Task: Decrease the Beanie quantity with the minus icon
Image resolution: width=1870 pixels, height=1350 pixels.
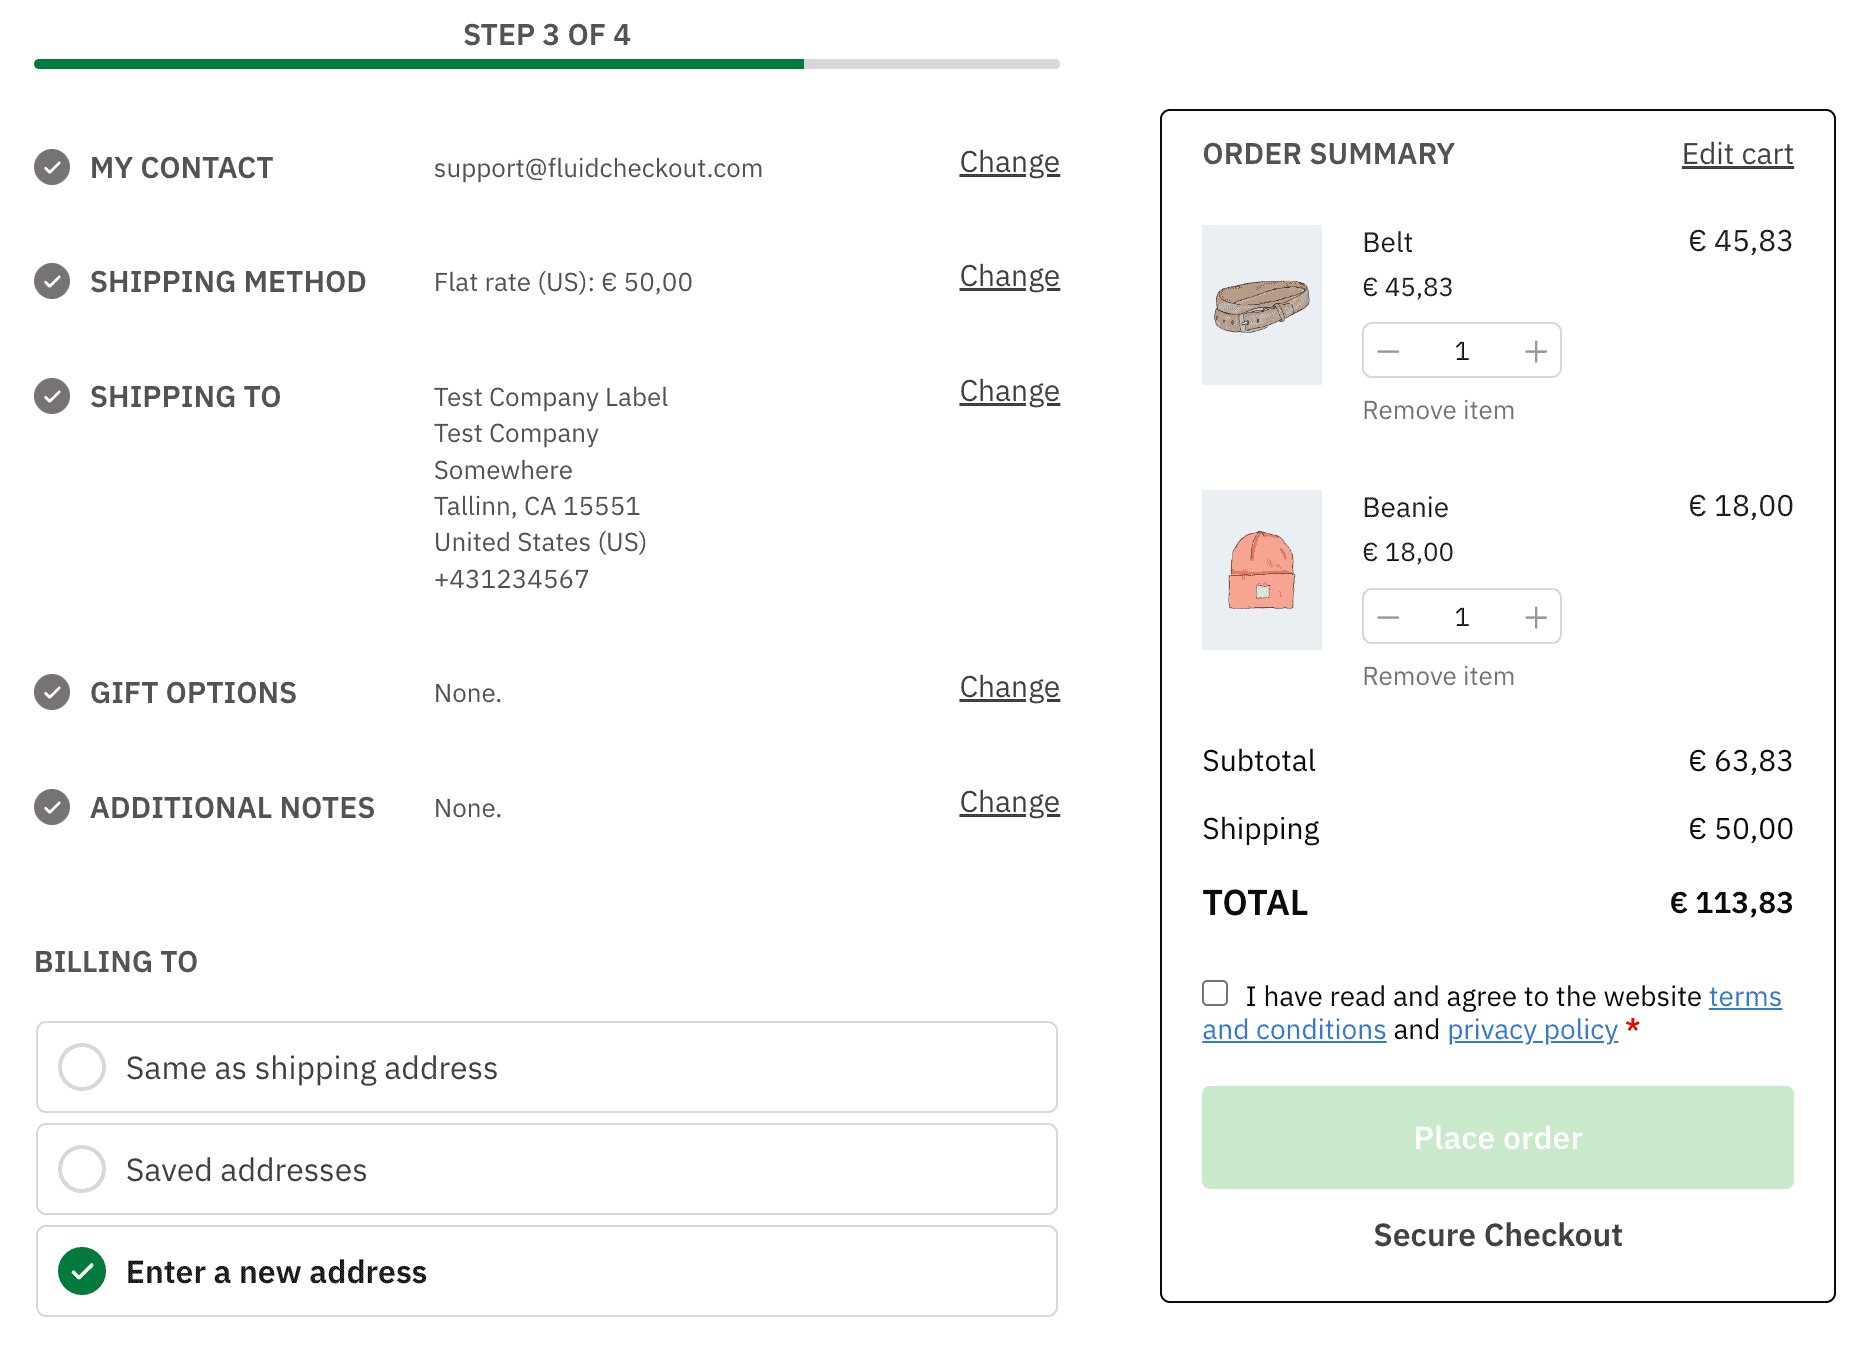Action: (1388, 617)
